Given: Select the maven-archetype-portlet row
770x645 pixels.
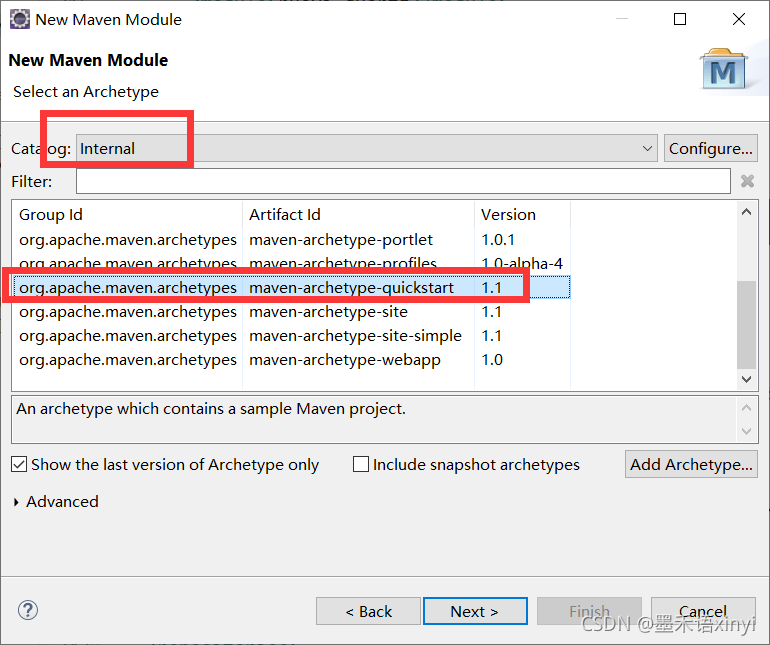Looking at the screenshot, I should [292, 240].
